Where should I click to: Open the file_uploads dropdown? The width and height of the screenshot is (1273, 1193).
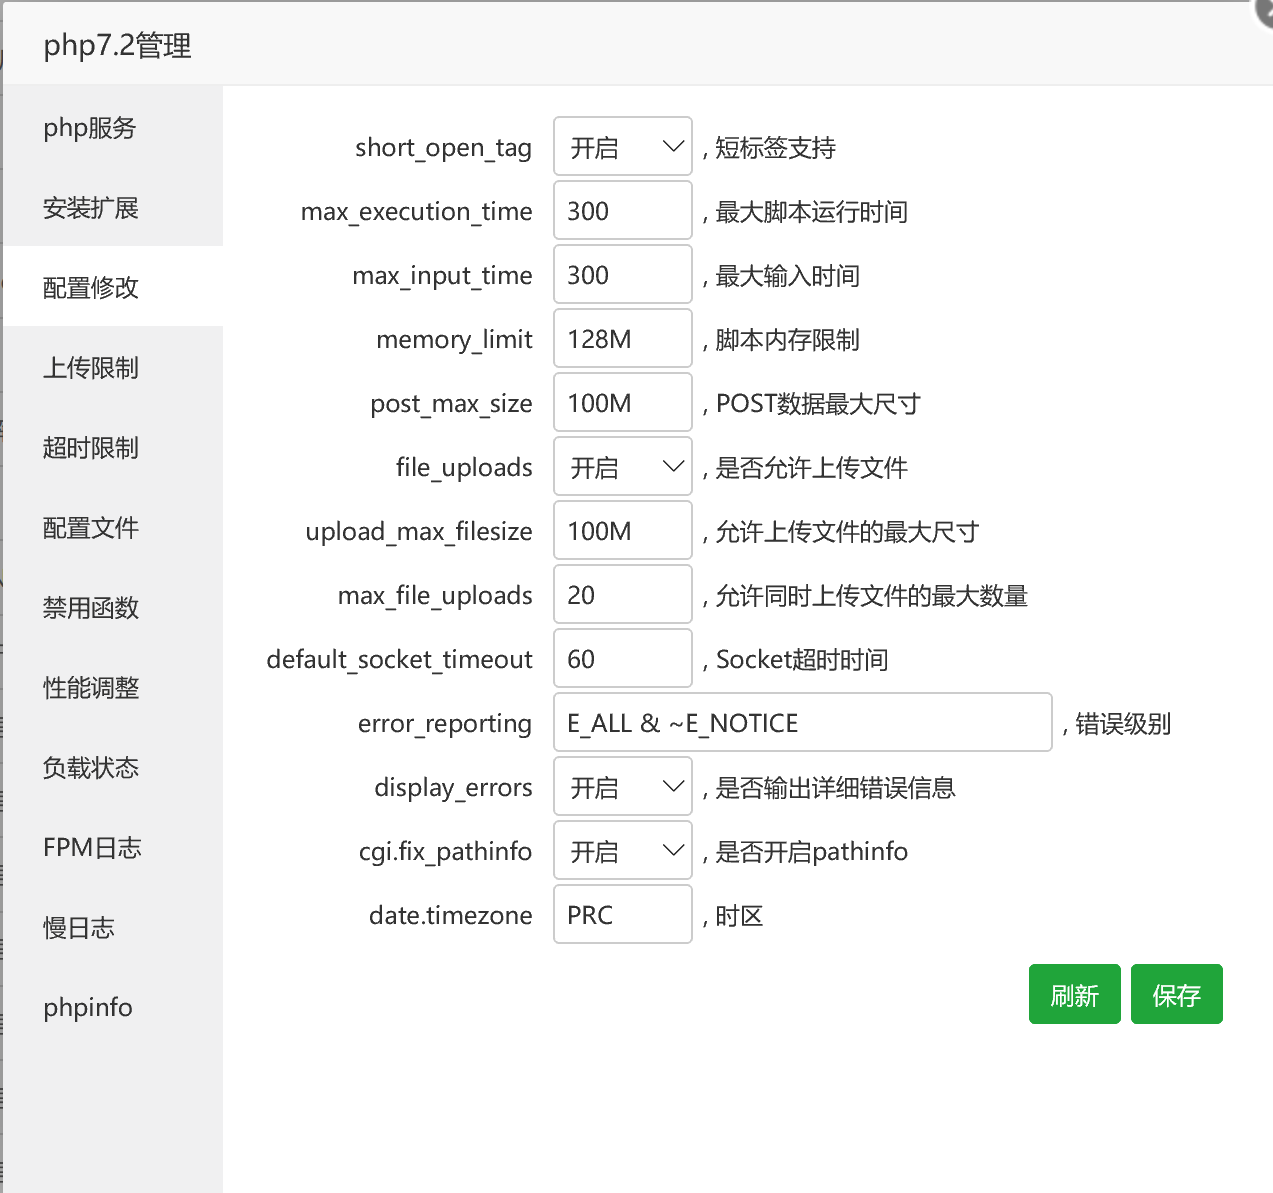pos(622,467)
